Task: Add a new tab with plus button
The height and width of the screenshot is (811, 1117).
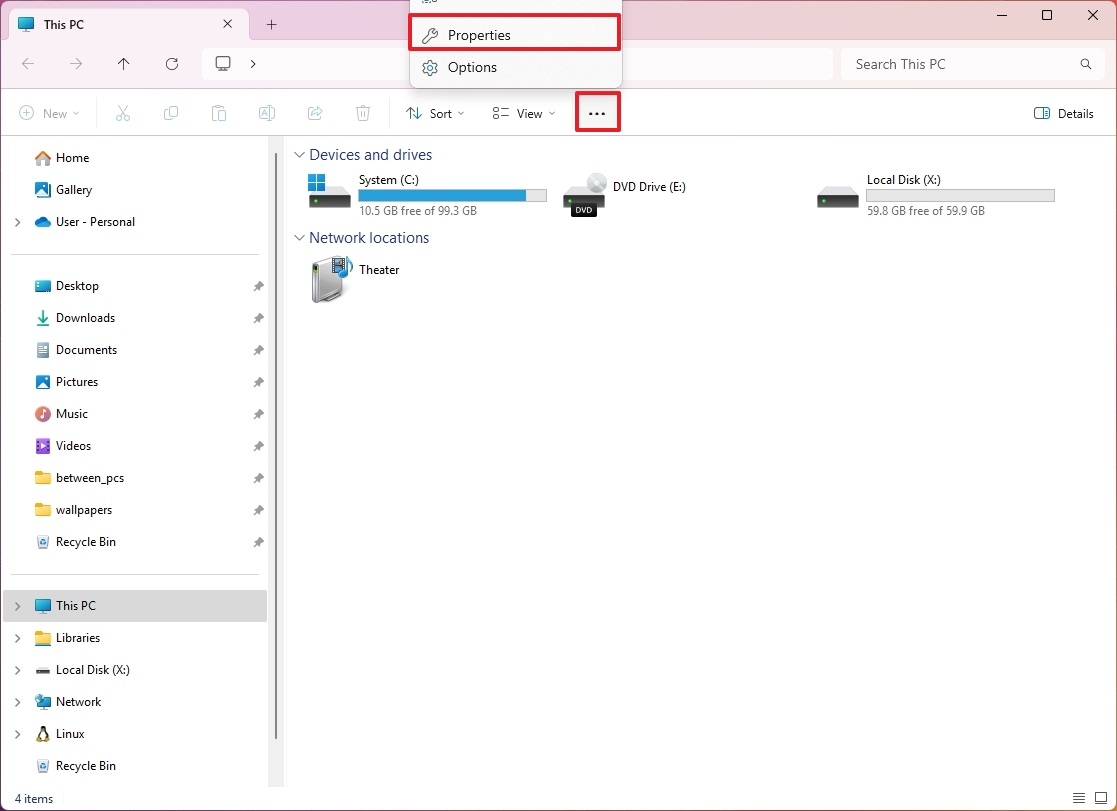Action: (x=271, y=25)
